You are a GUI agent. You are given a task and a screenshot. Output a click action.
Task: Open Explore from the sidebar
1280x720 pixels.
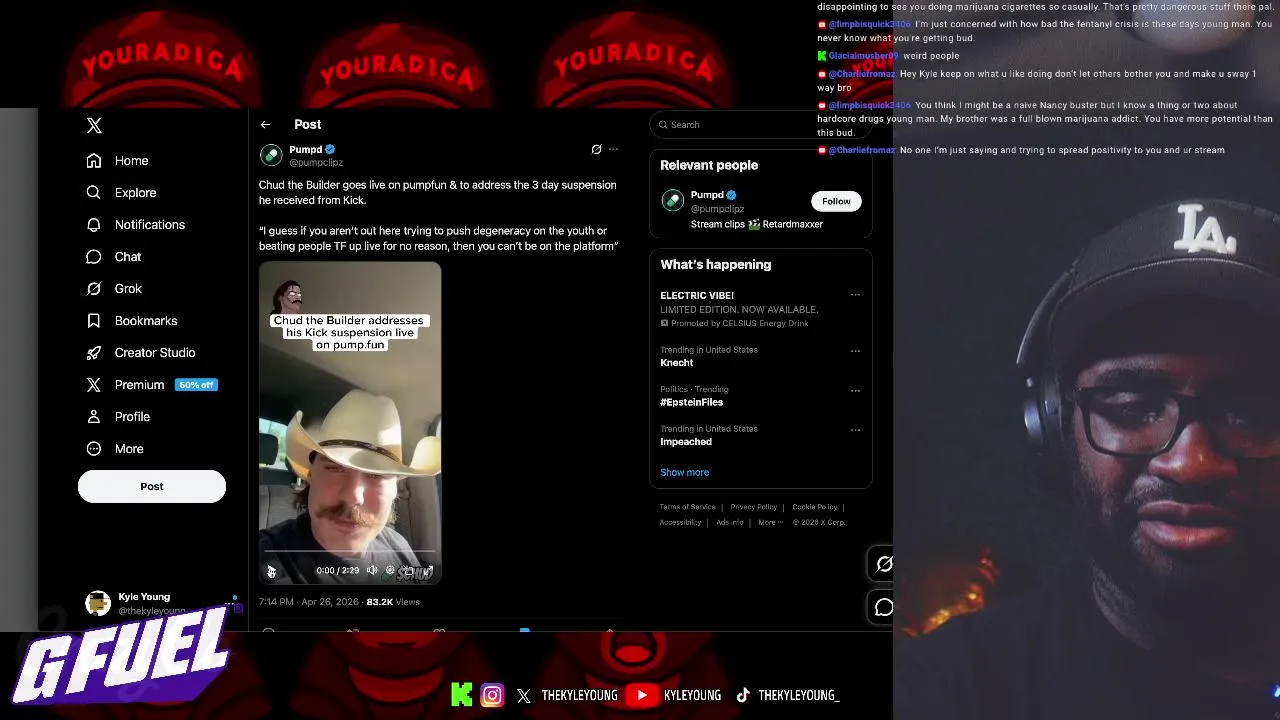[x=121, y=193]
